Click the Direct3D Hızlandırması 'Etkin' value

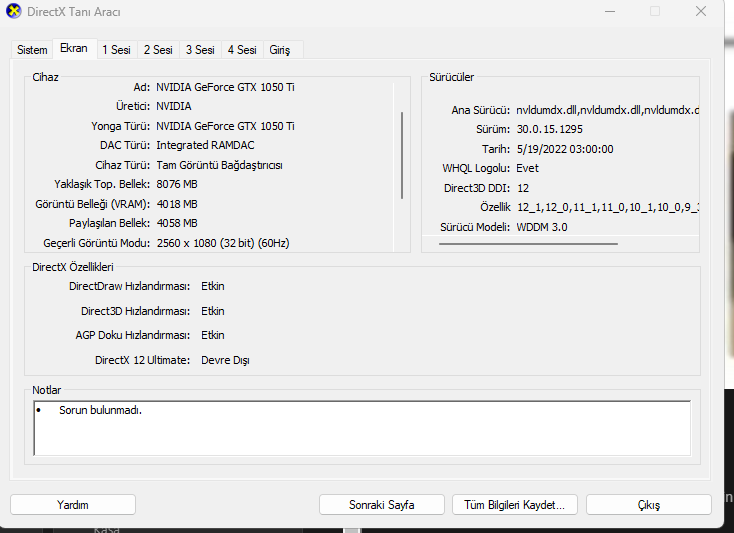click(x=213, y=311)
